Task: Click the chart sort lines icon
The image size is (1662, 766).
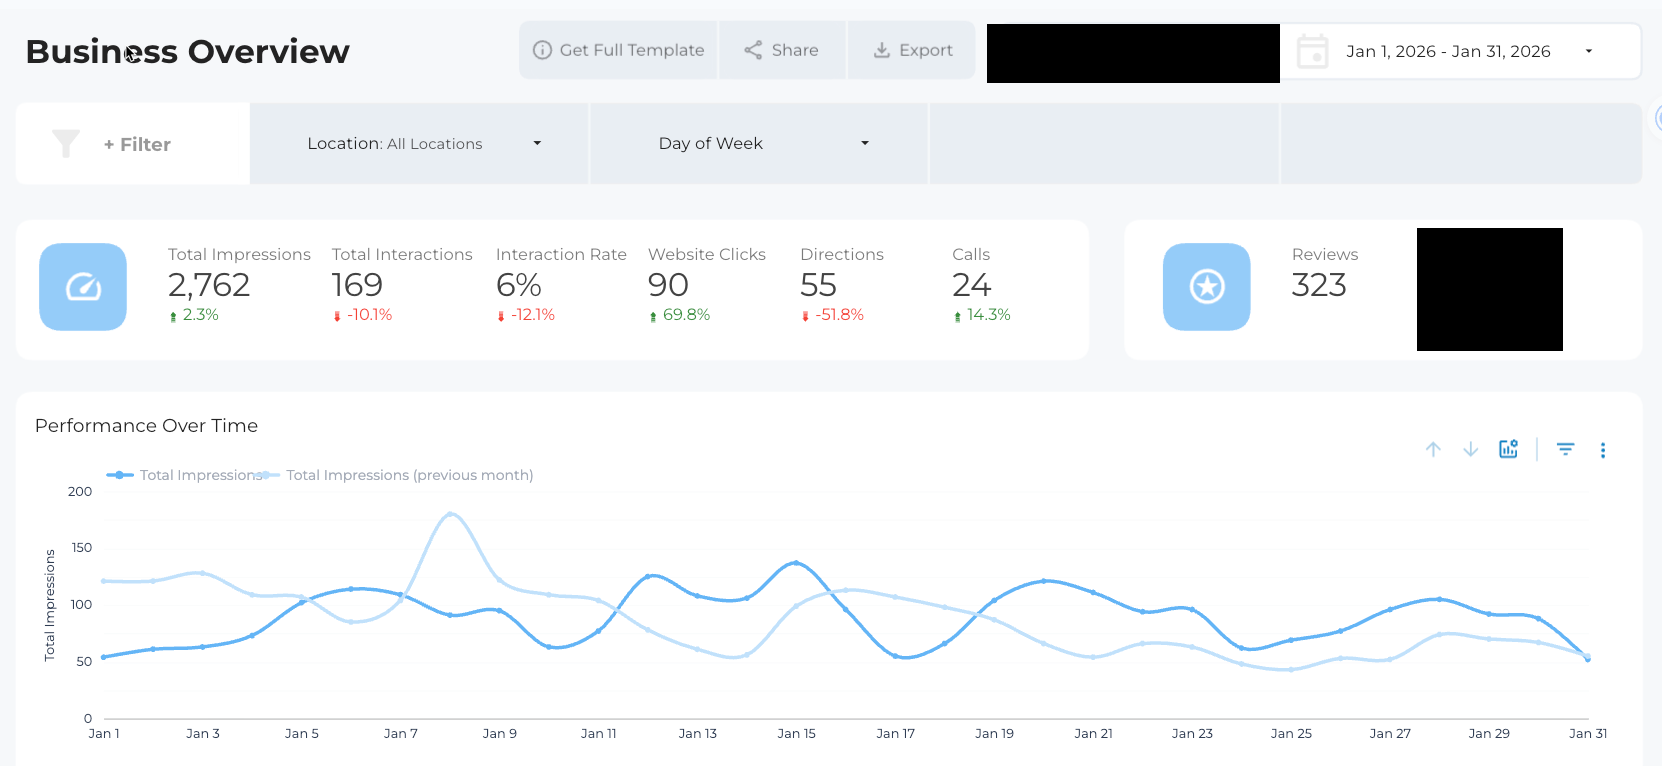Action: click(x=1565, y=450)
